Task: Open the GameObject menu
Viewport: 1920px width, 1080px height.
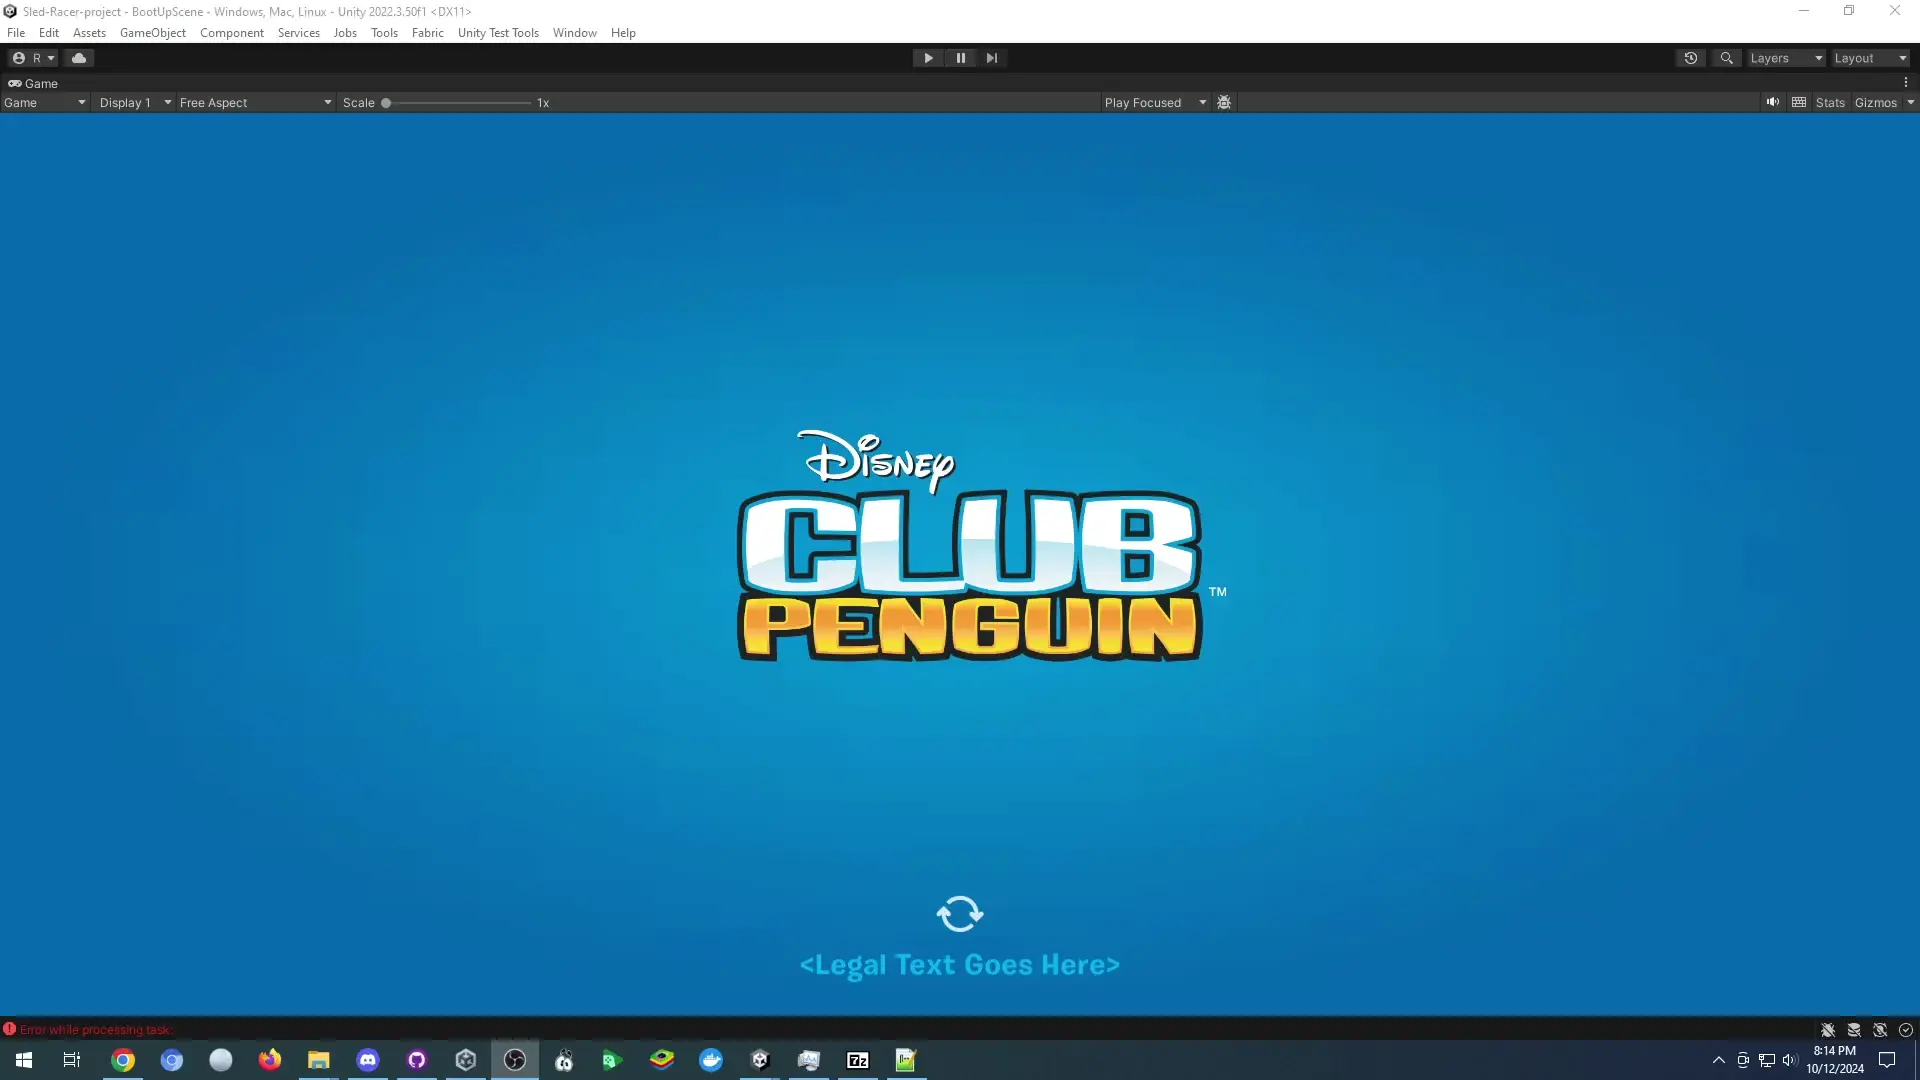Action: click(x=152, y=33)
